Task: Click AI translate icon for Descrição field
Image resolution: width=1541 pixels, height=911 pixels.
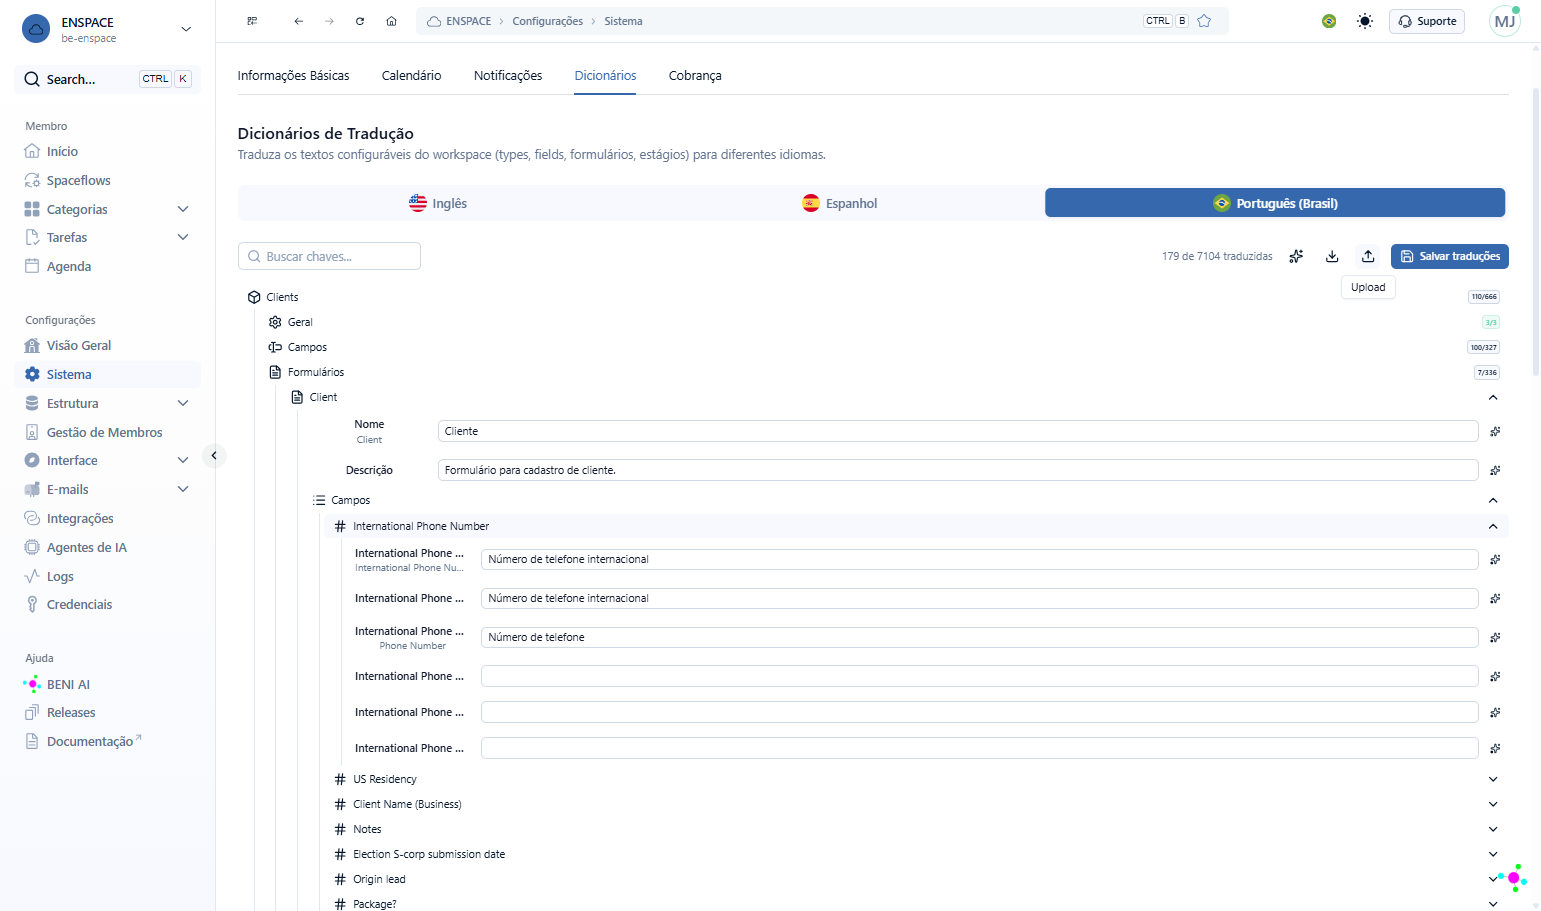Action: [1495, 470]
